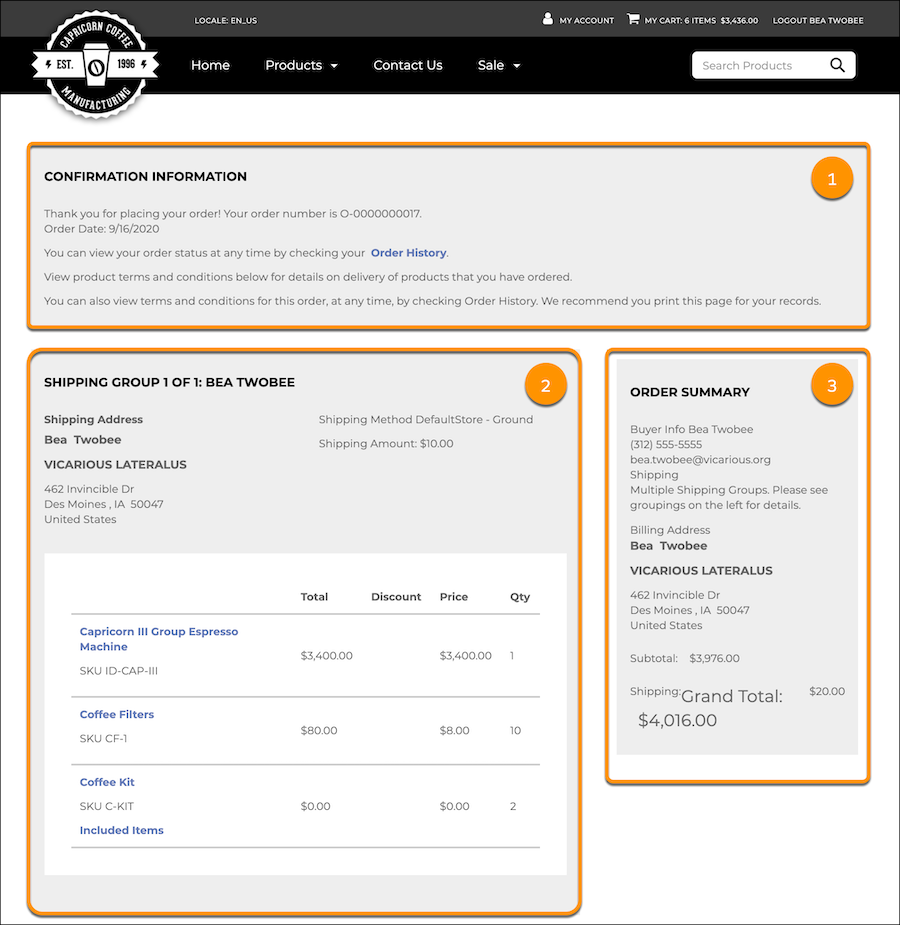Click orange badge 2 on Shipping Group panel
The image size is (900, 925).
pos(546,384)
